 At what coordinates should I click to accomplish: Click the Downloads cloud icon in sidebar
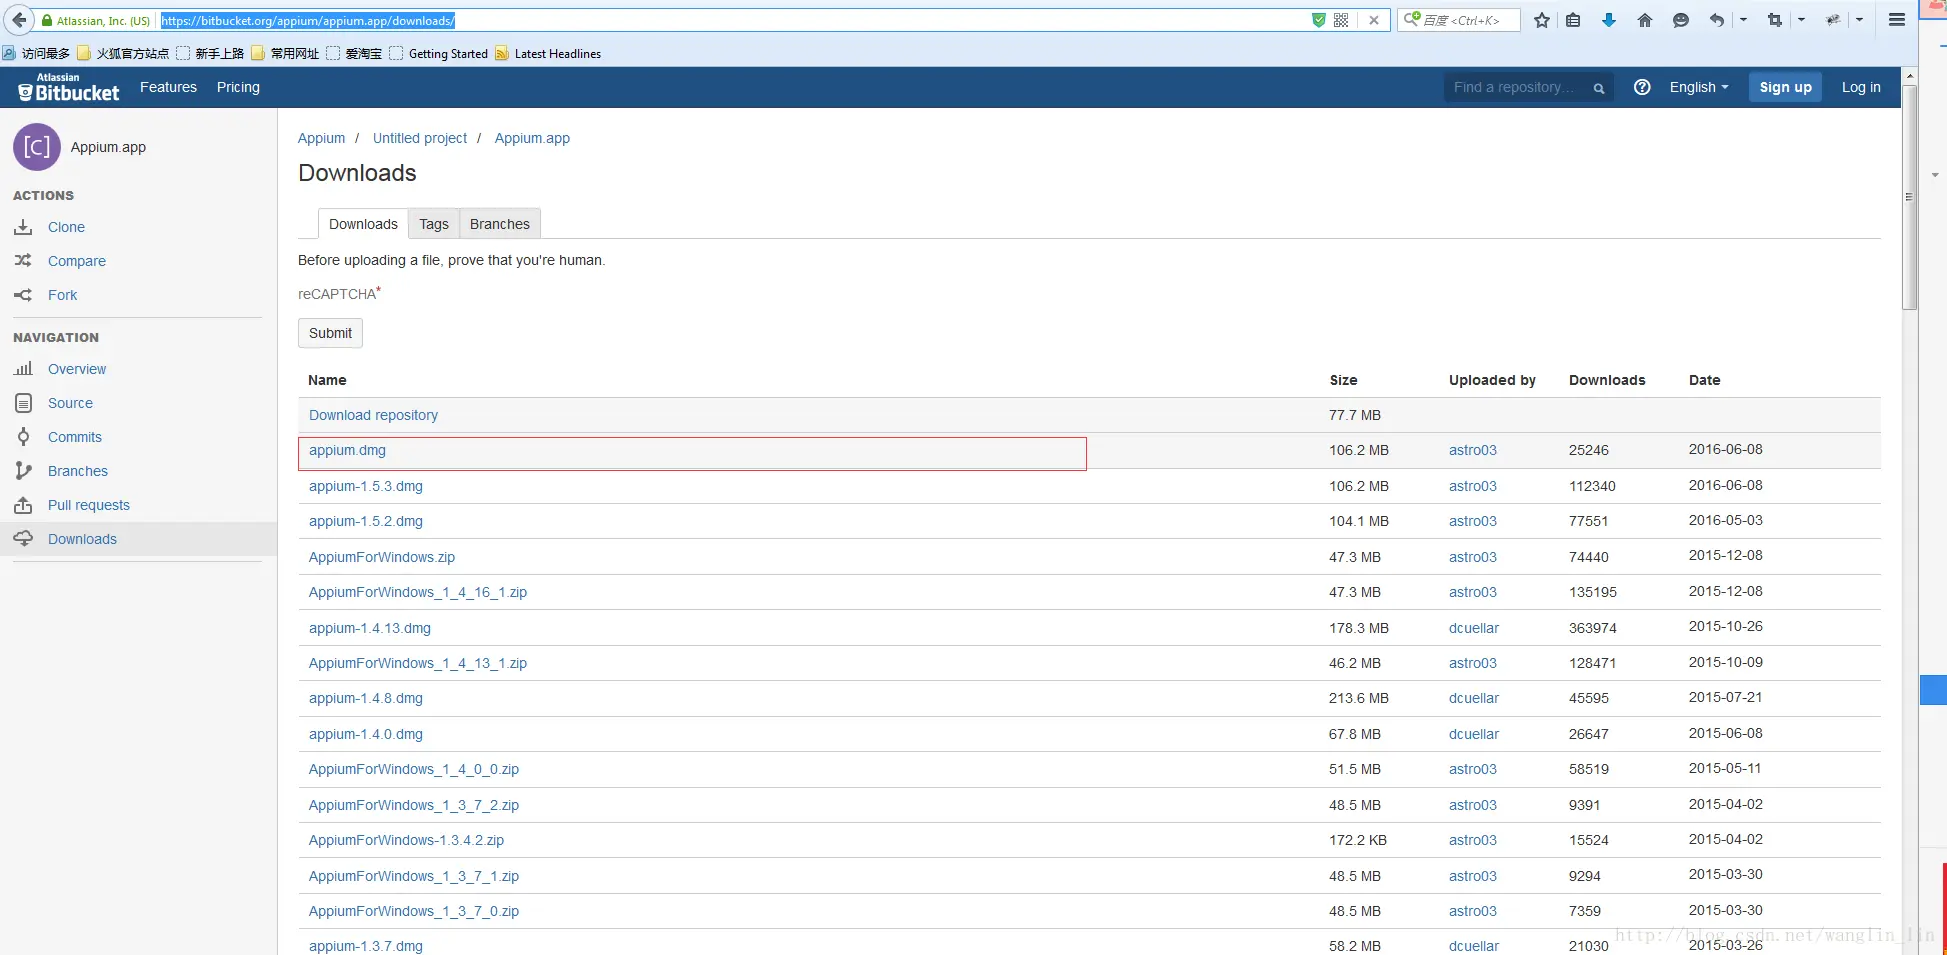(23, 539)
